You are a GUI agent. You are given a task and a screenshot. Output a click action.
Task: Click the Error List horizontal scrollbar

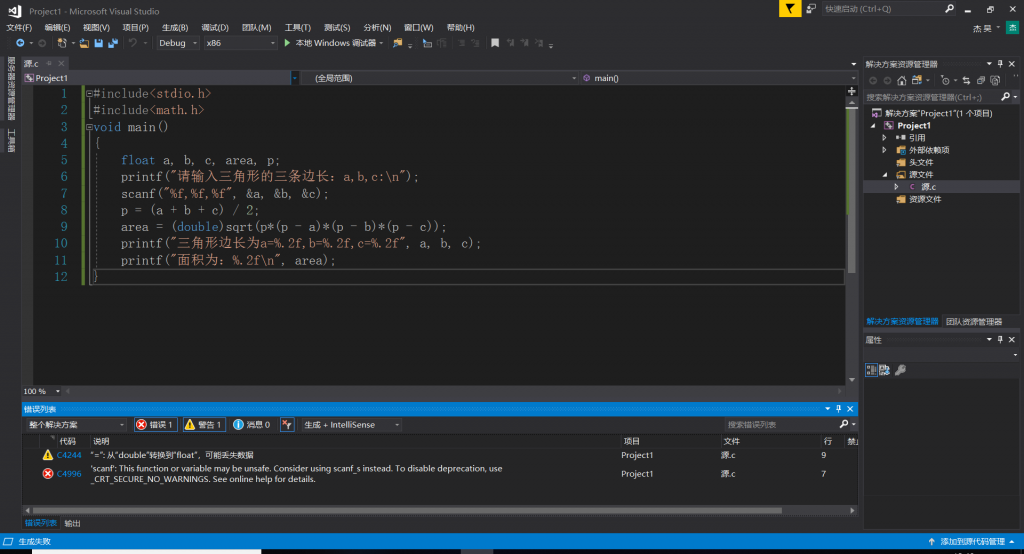[x=407, y=510]
